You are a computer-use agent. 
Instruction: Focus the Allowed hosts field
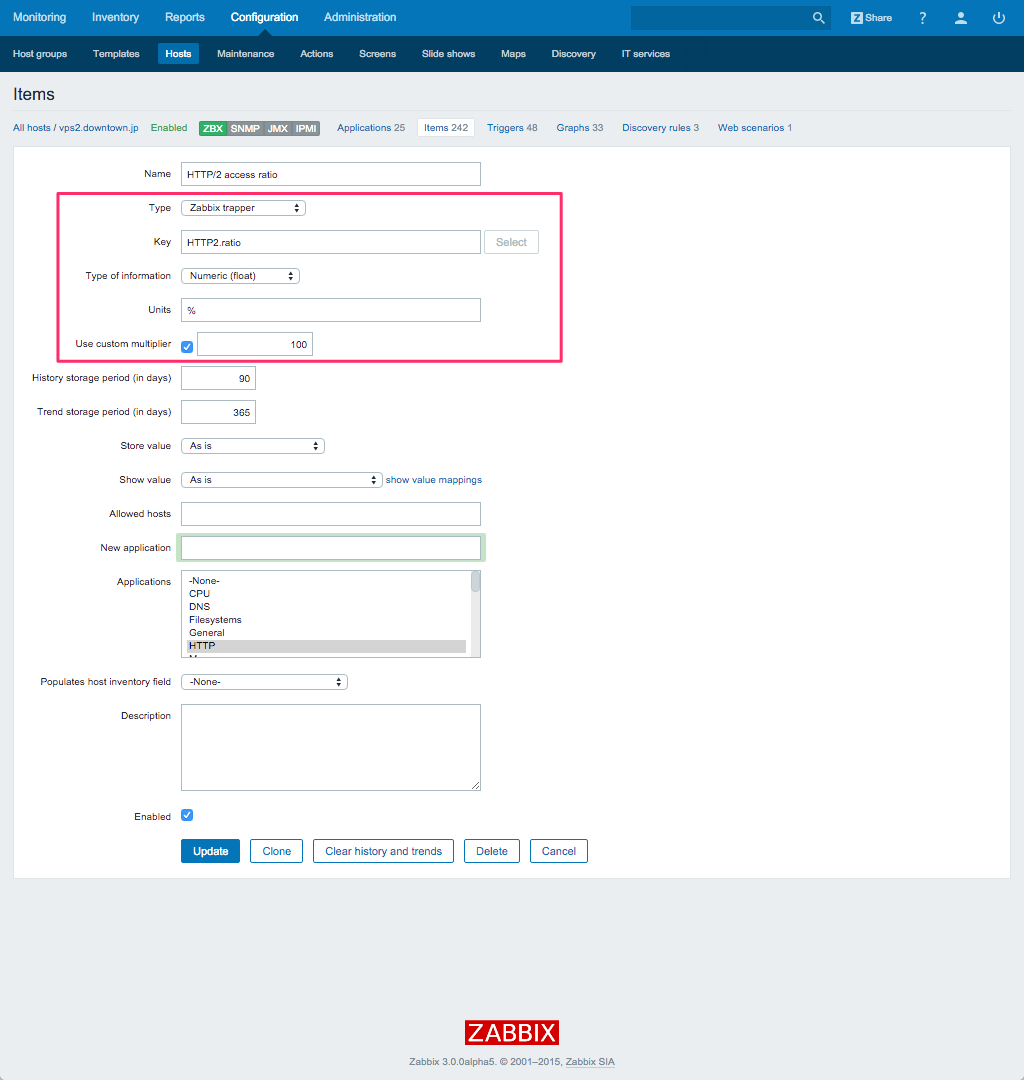click(331, 514)
